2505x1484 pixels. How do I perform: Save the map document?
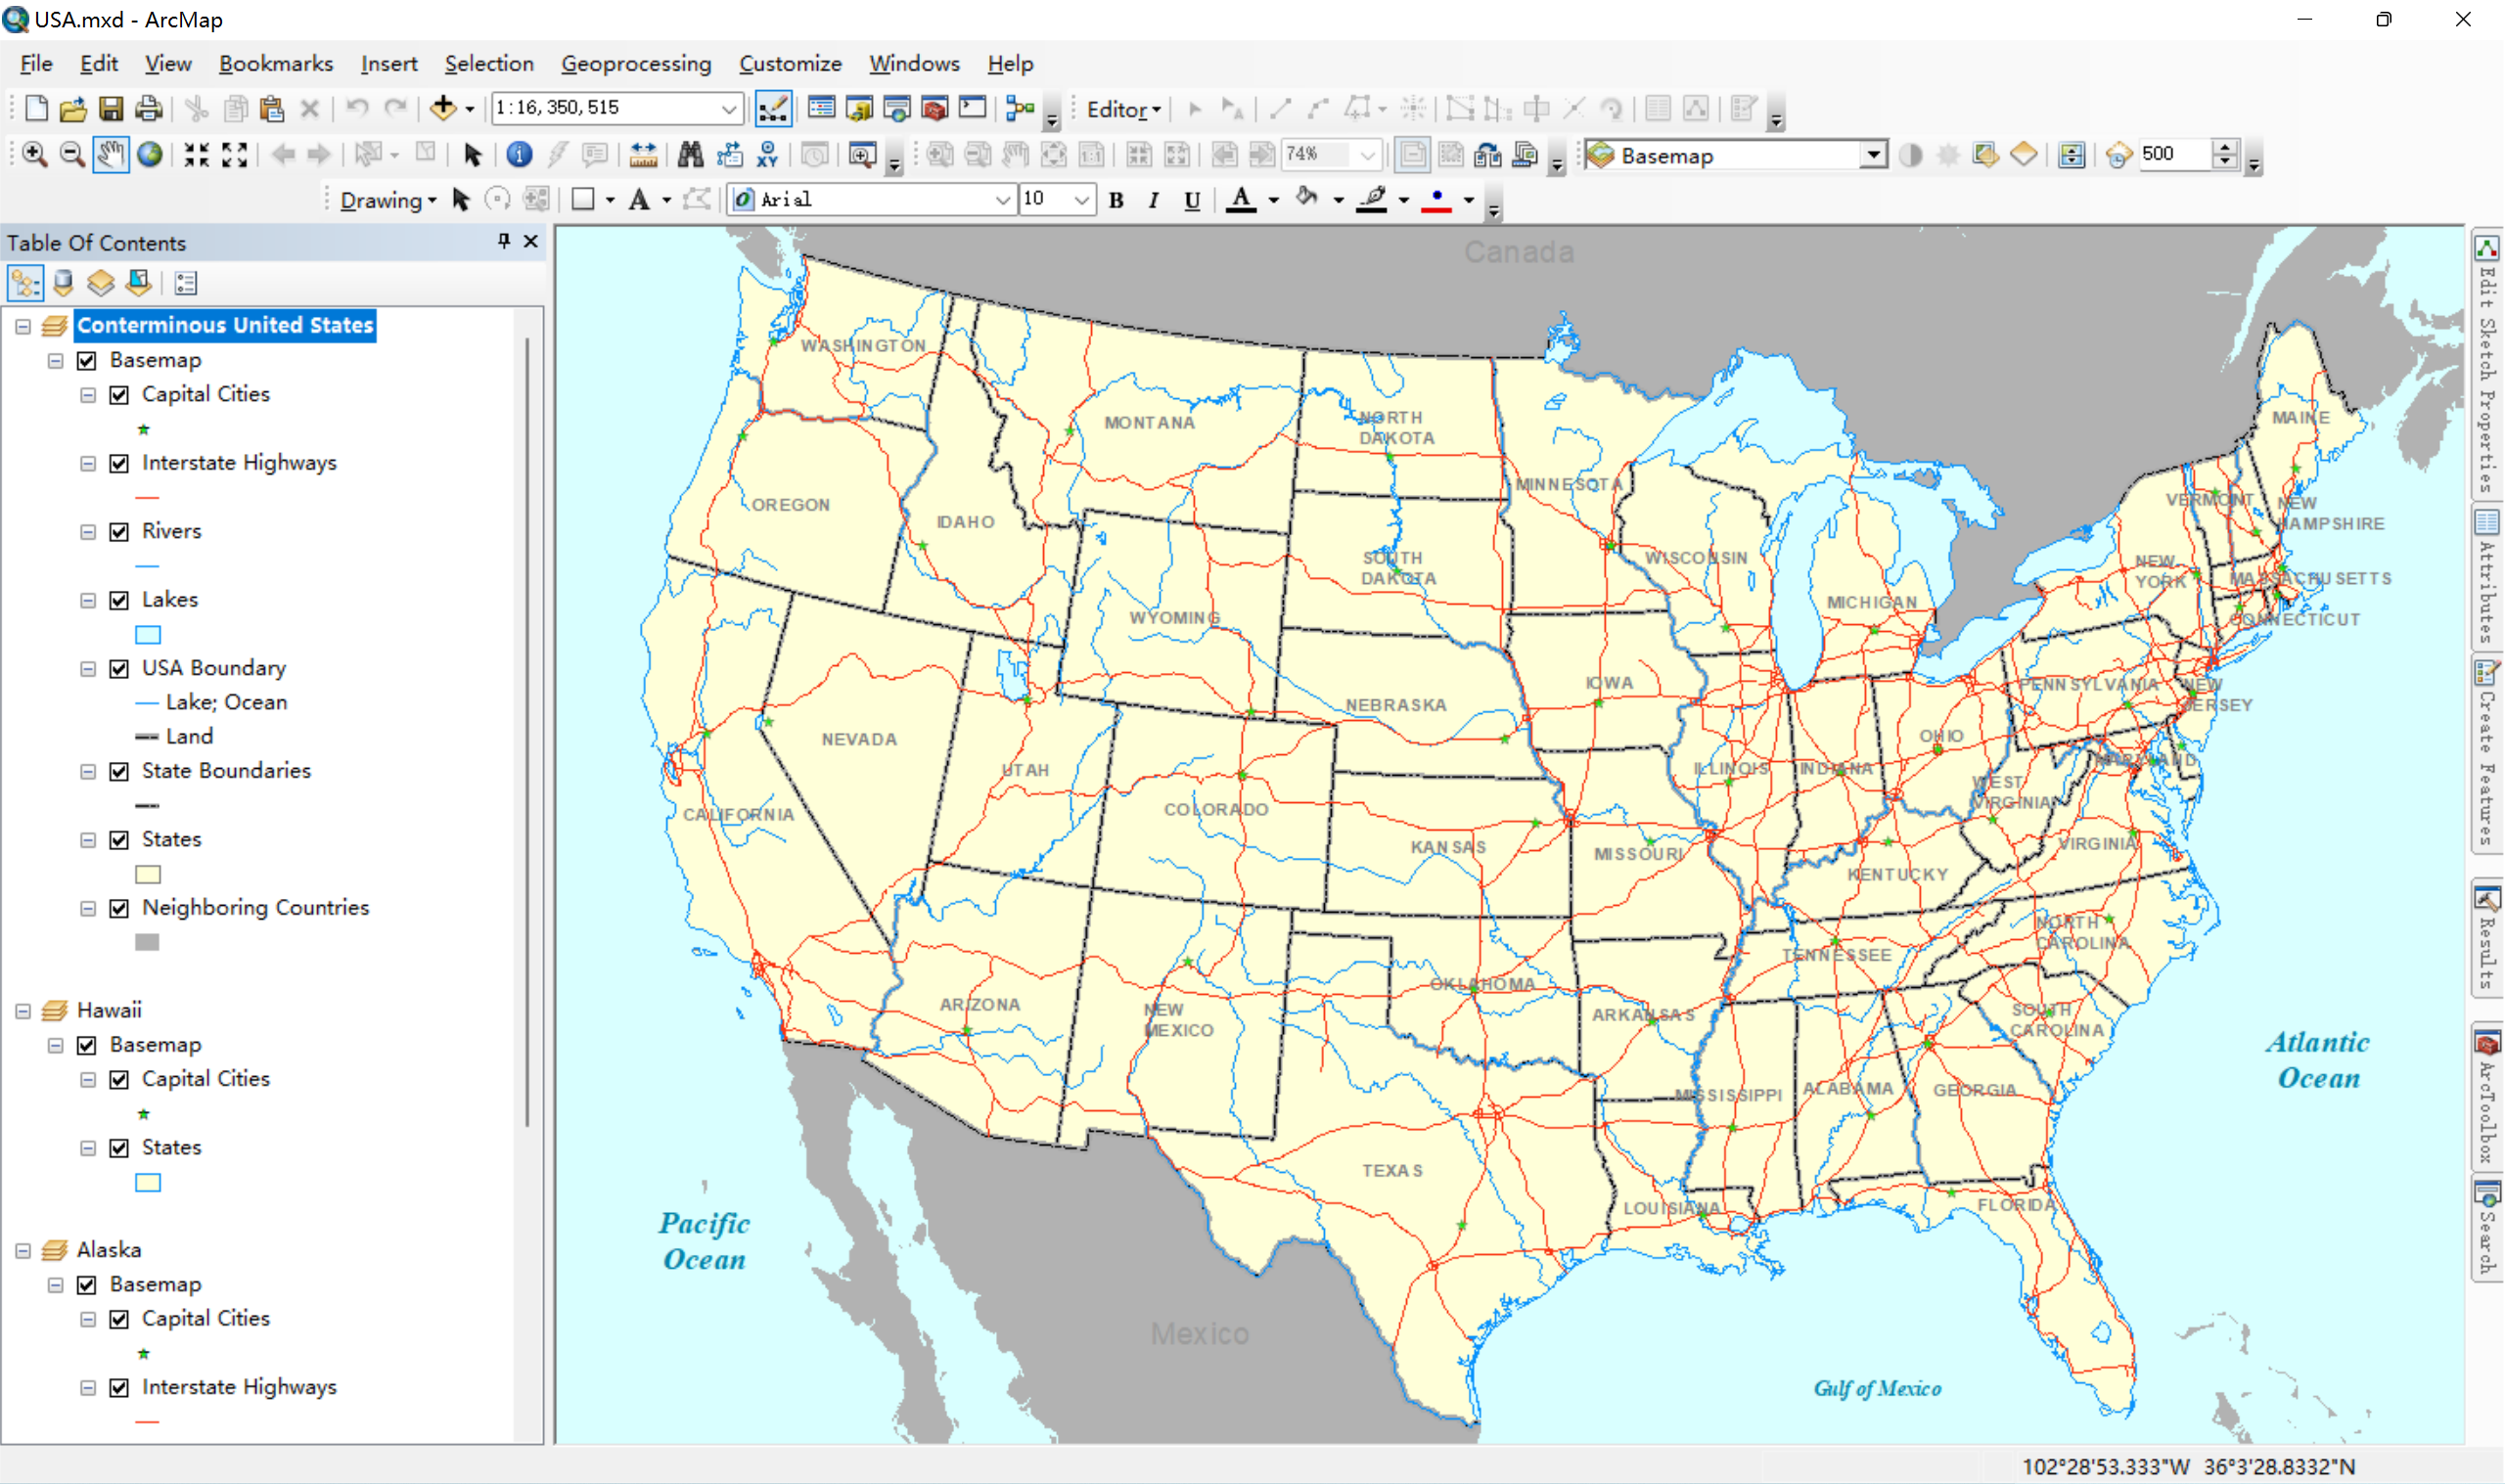pos(111,108)
